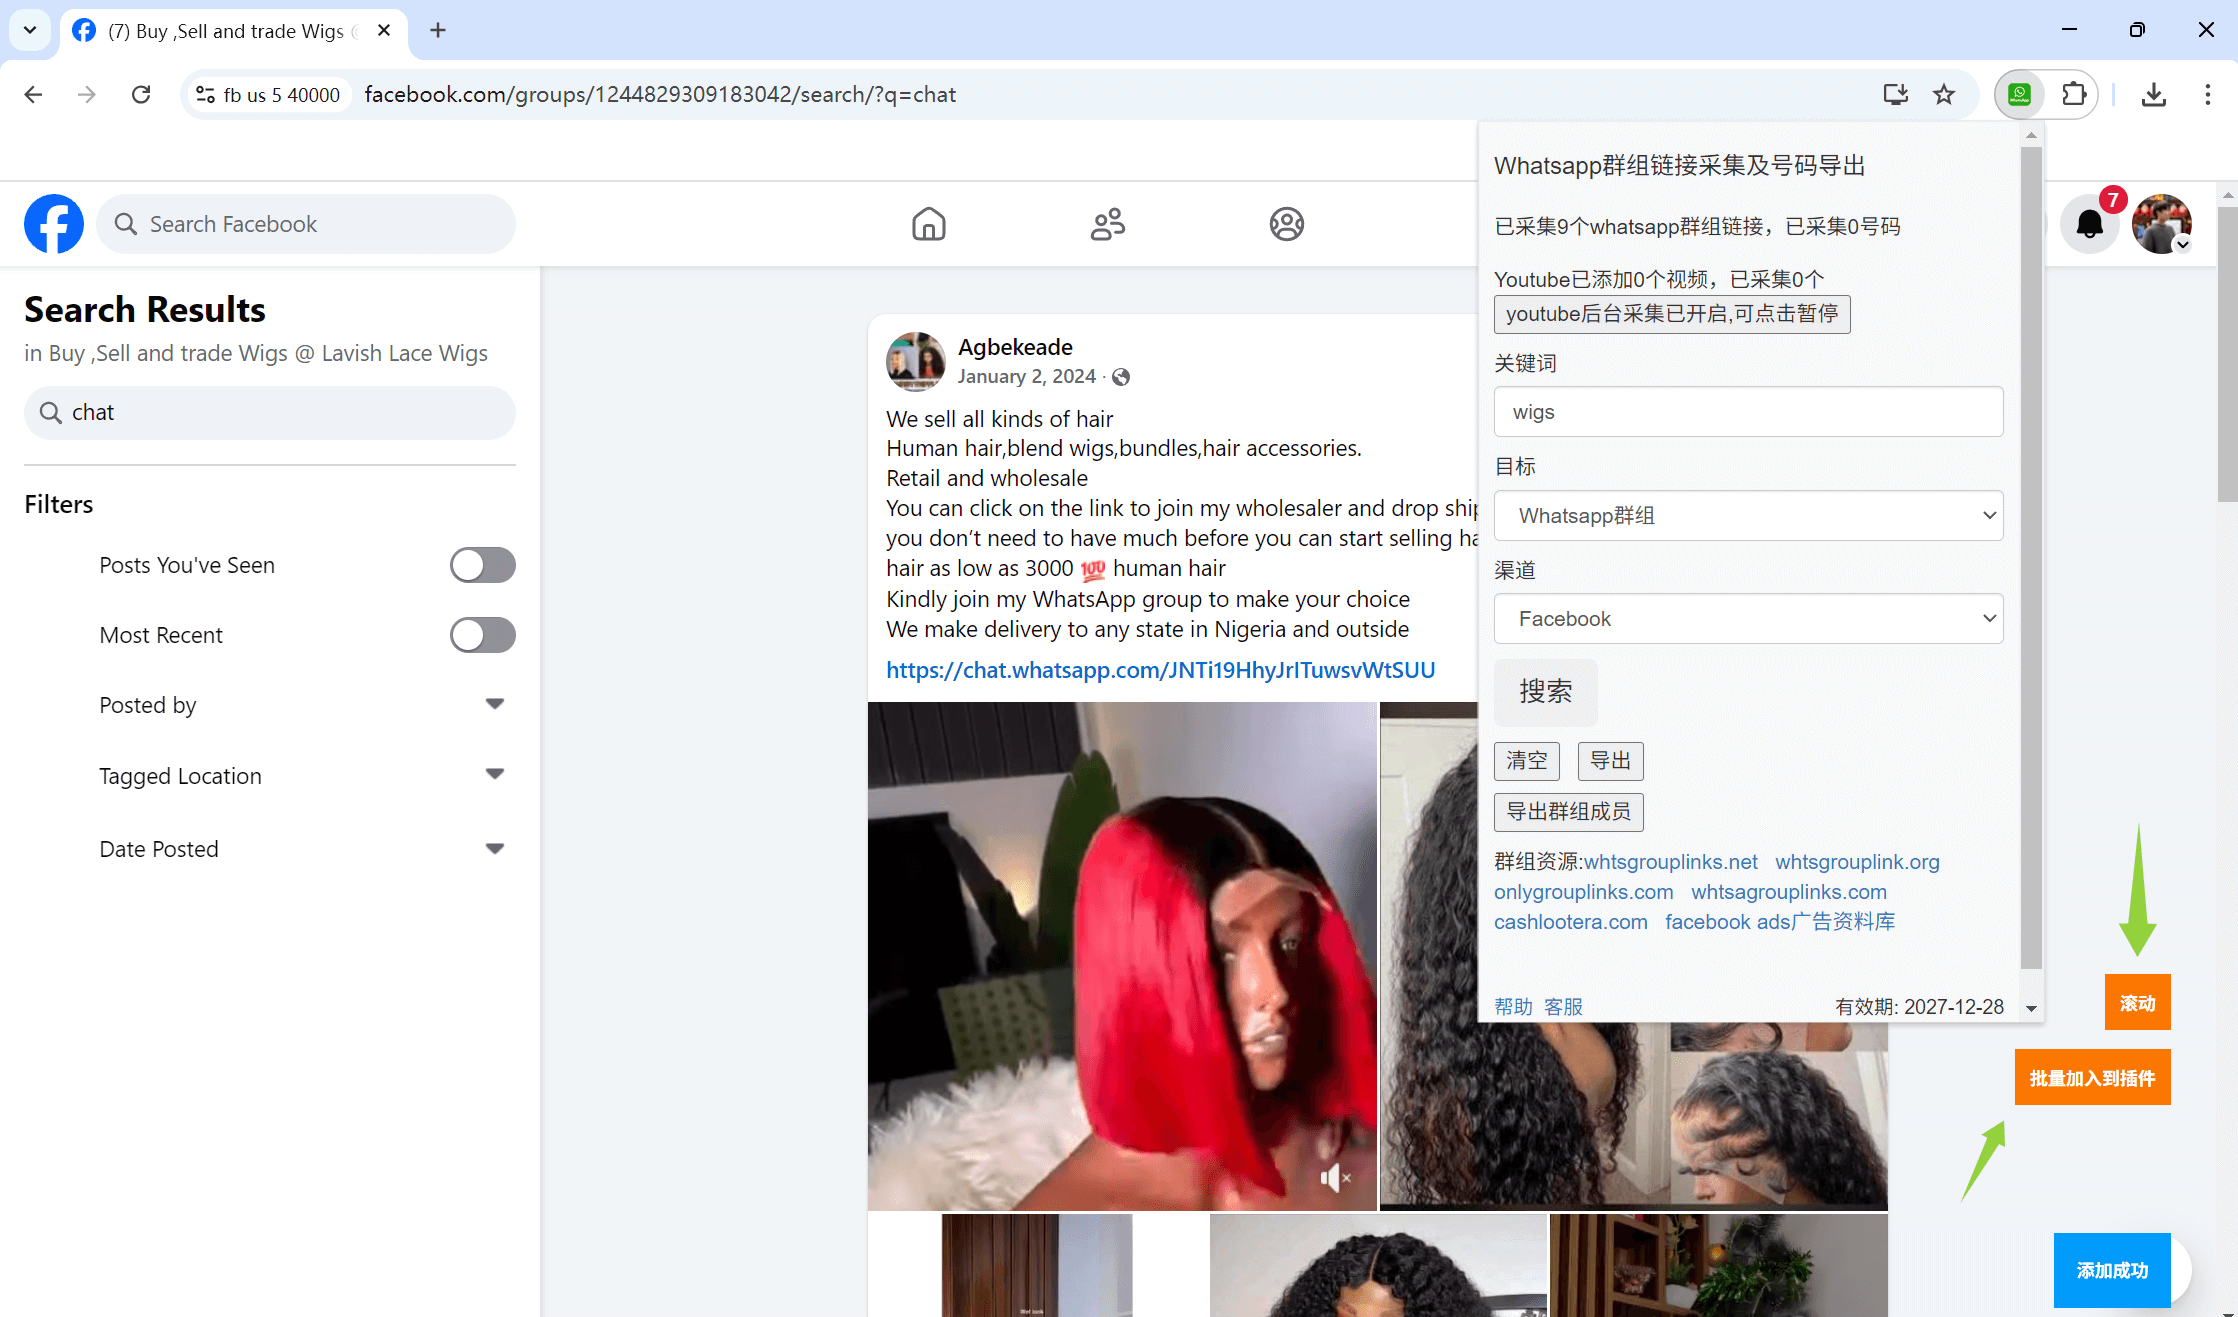Expand the Tagged Location filter
Image resolution: width=2238 pixels, height=1317 pixels.
click(x=494, y=775)
